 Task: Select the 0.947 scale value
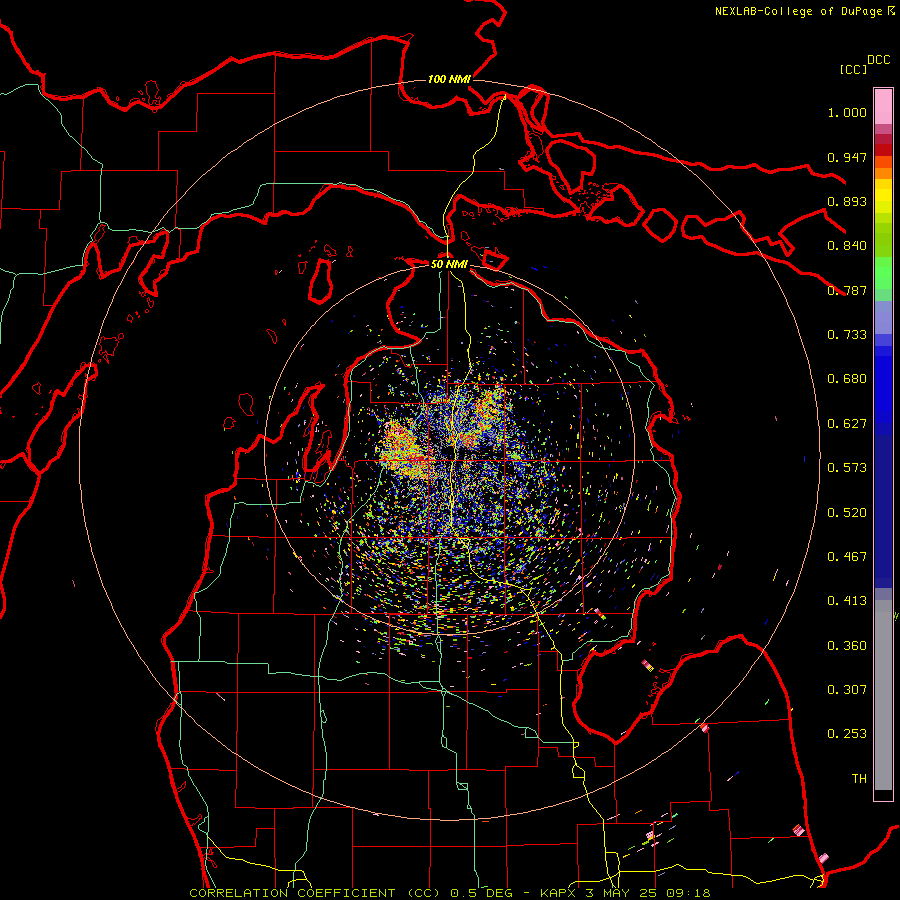pyautogui.click(x=847, y=157)
